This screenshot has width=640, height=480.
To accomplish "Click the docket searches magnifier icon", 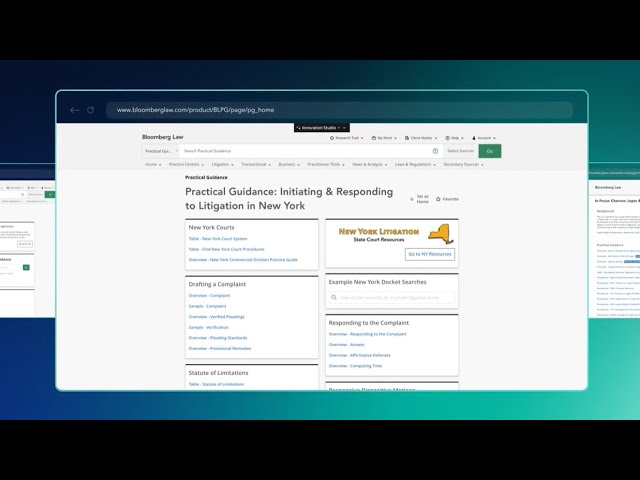I will 334,298.
